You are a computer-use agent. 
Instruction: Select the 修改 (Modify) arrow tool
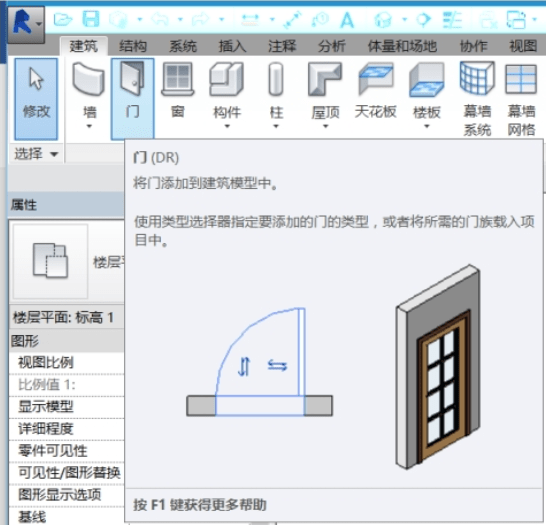pyautogui.click(x=36, y=99)
